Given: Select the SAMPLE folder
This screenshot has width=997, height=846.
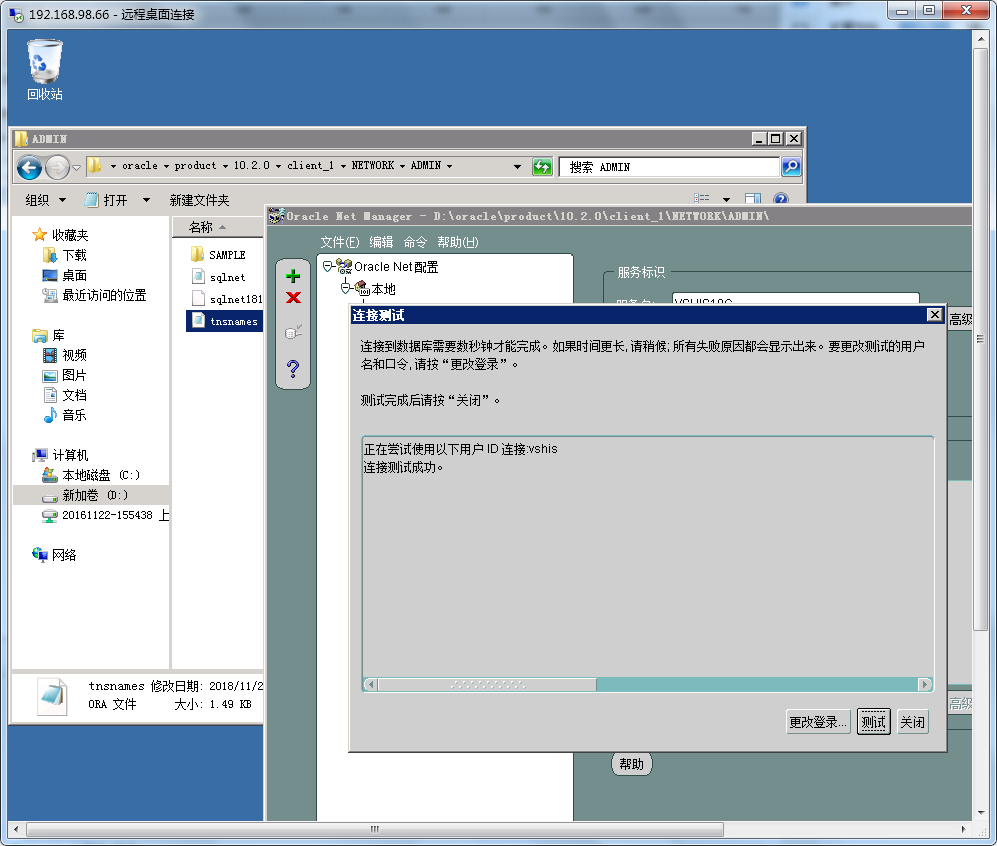Looking at the screenshot, I should click(218, 255).
